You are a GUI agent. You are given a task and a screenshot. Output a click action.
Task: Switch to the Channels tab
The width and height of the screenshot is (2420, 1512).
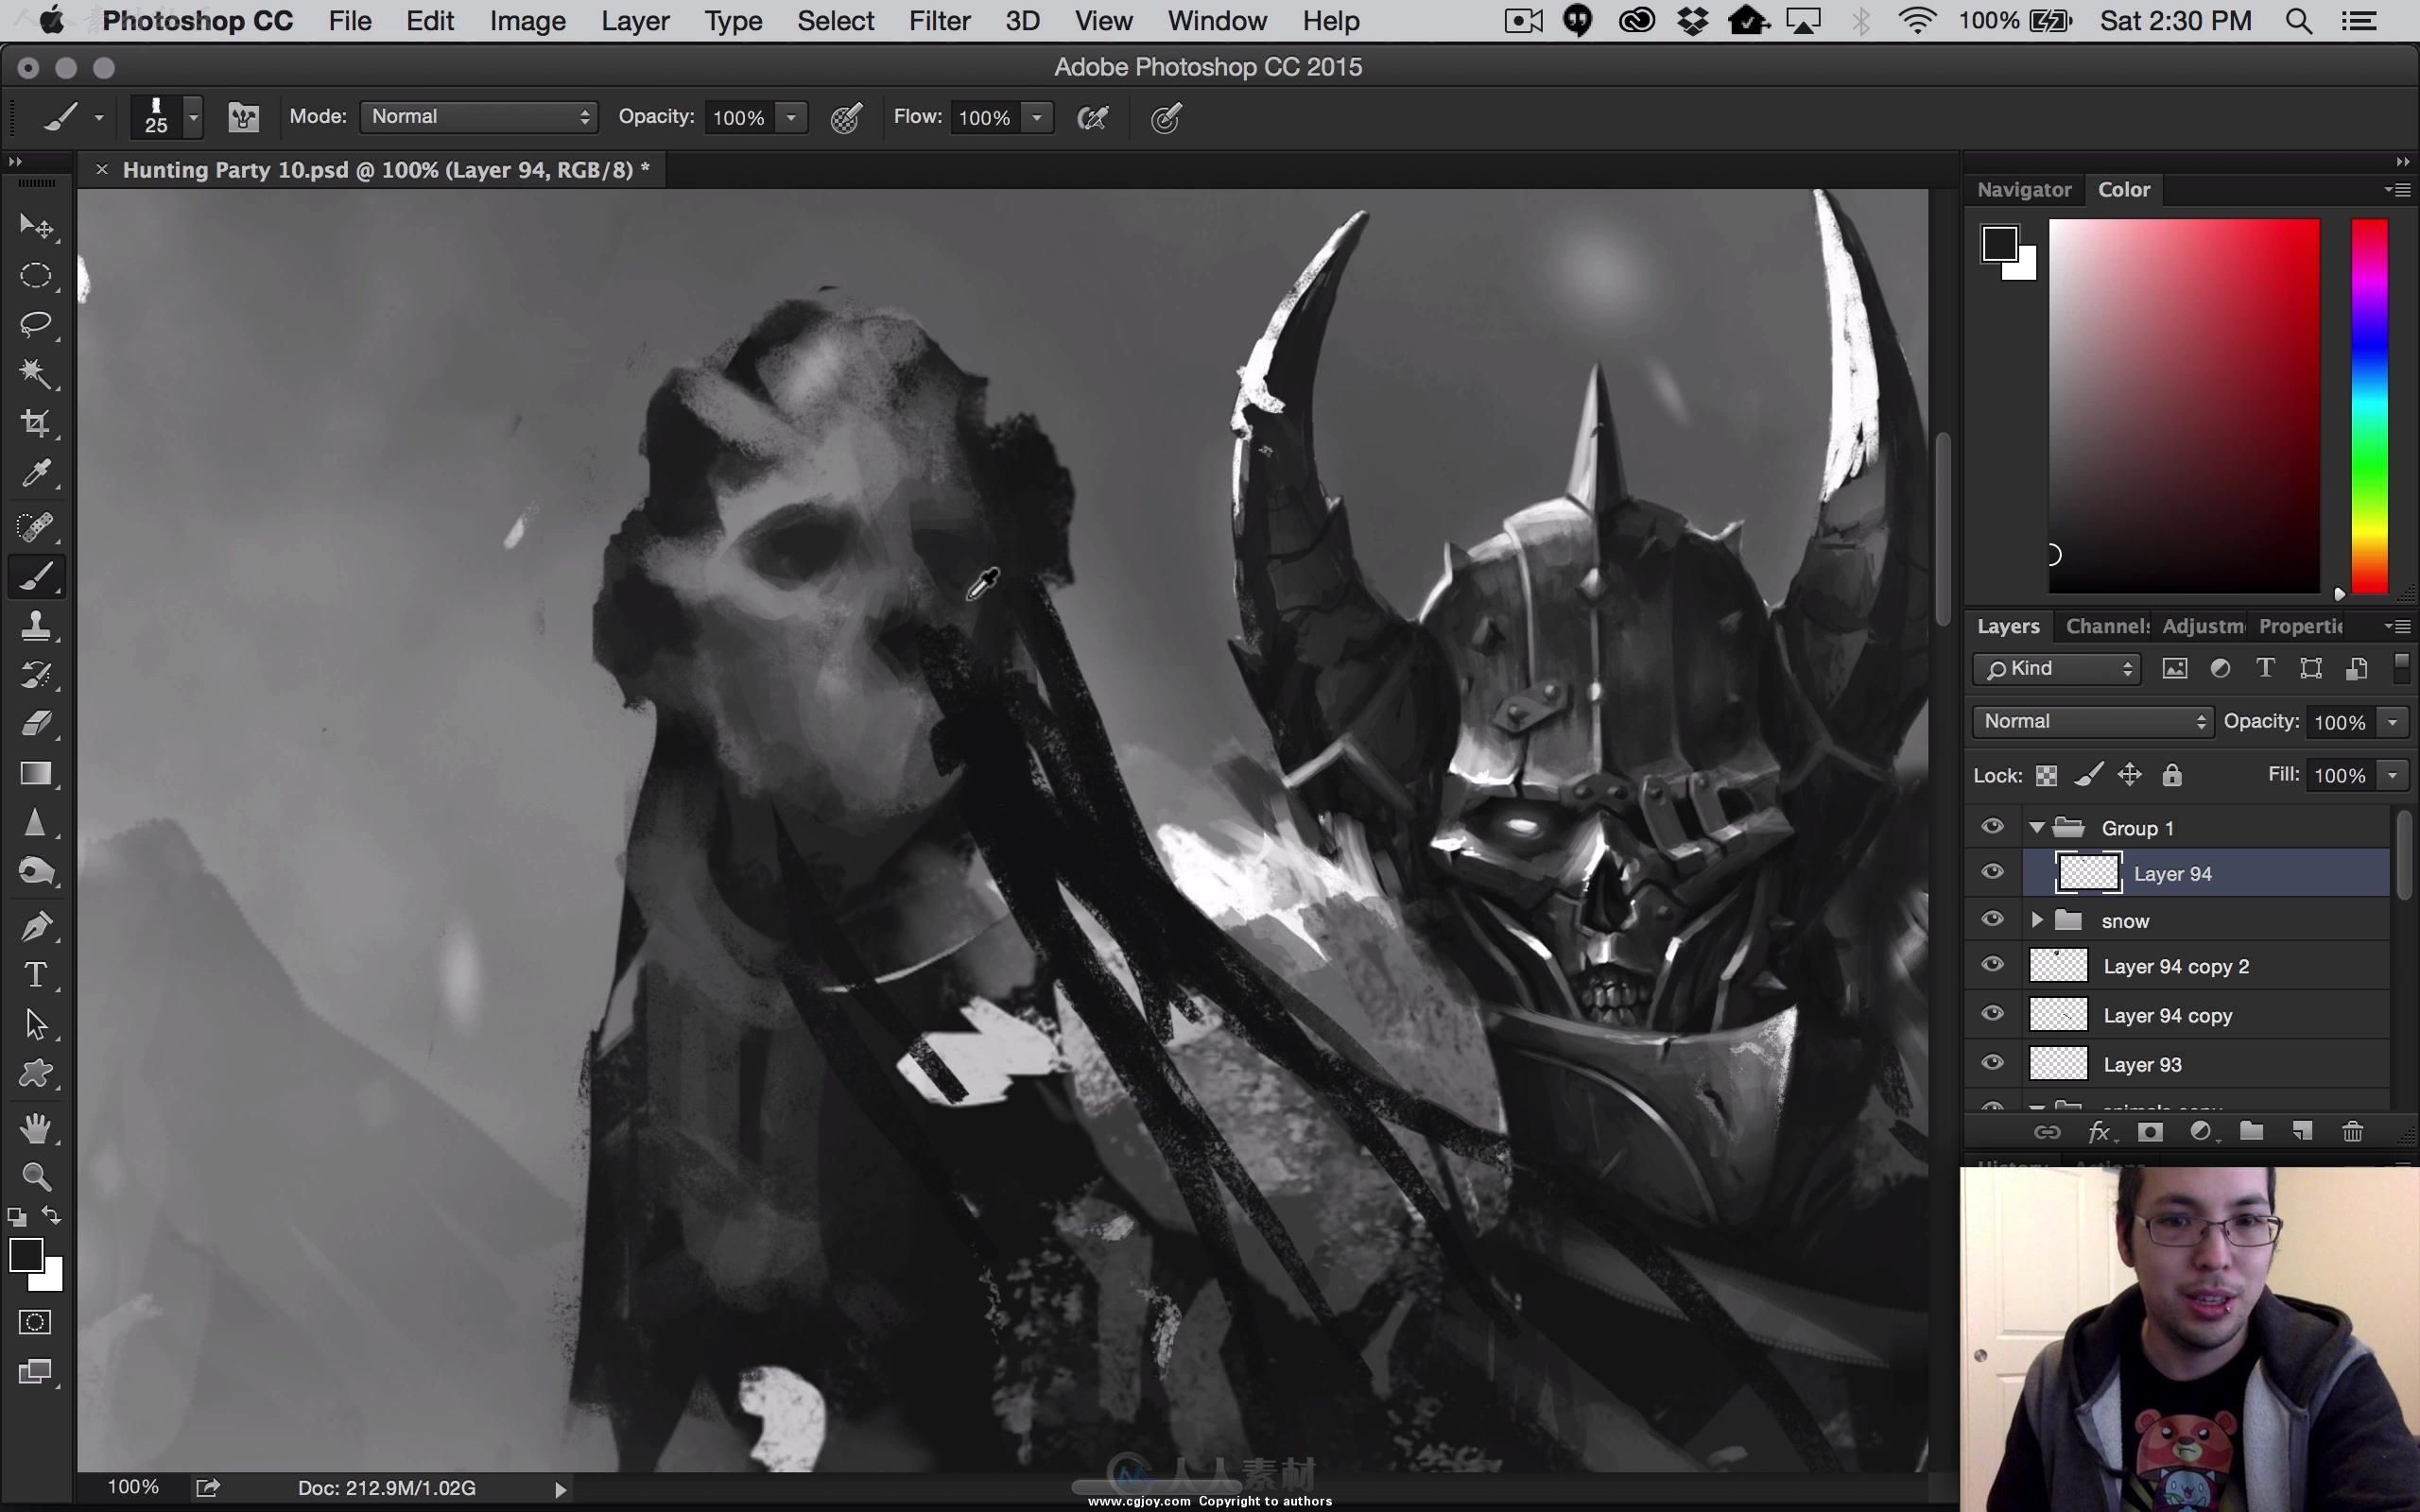pyautogui.click(x=2107, y=626)
